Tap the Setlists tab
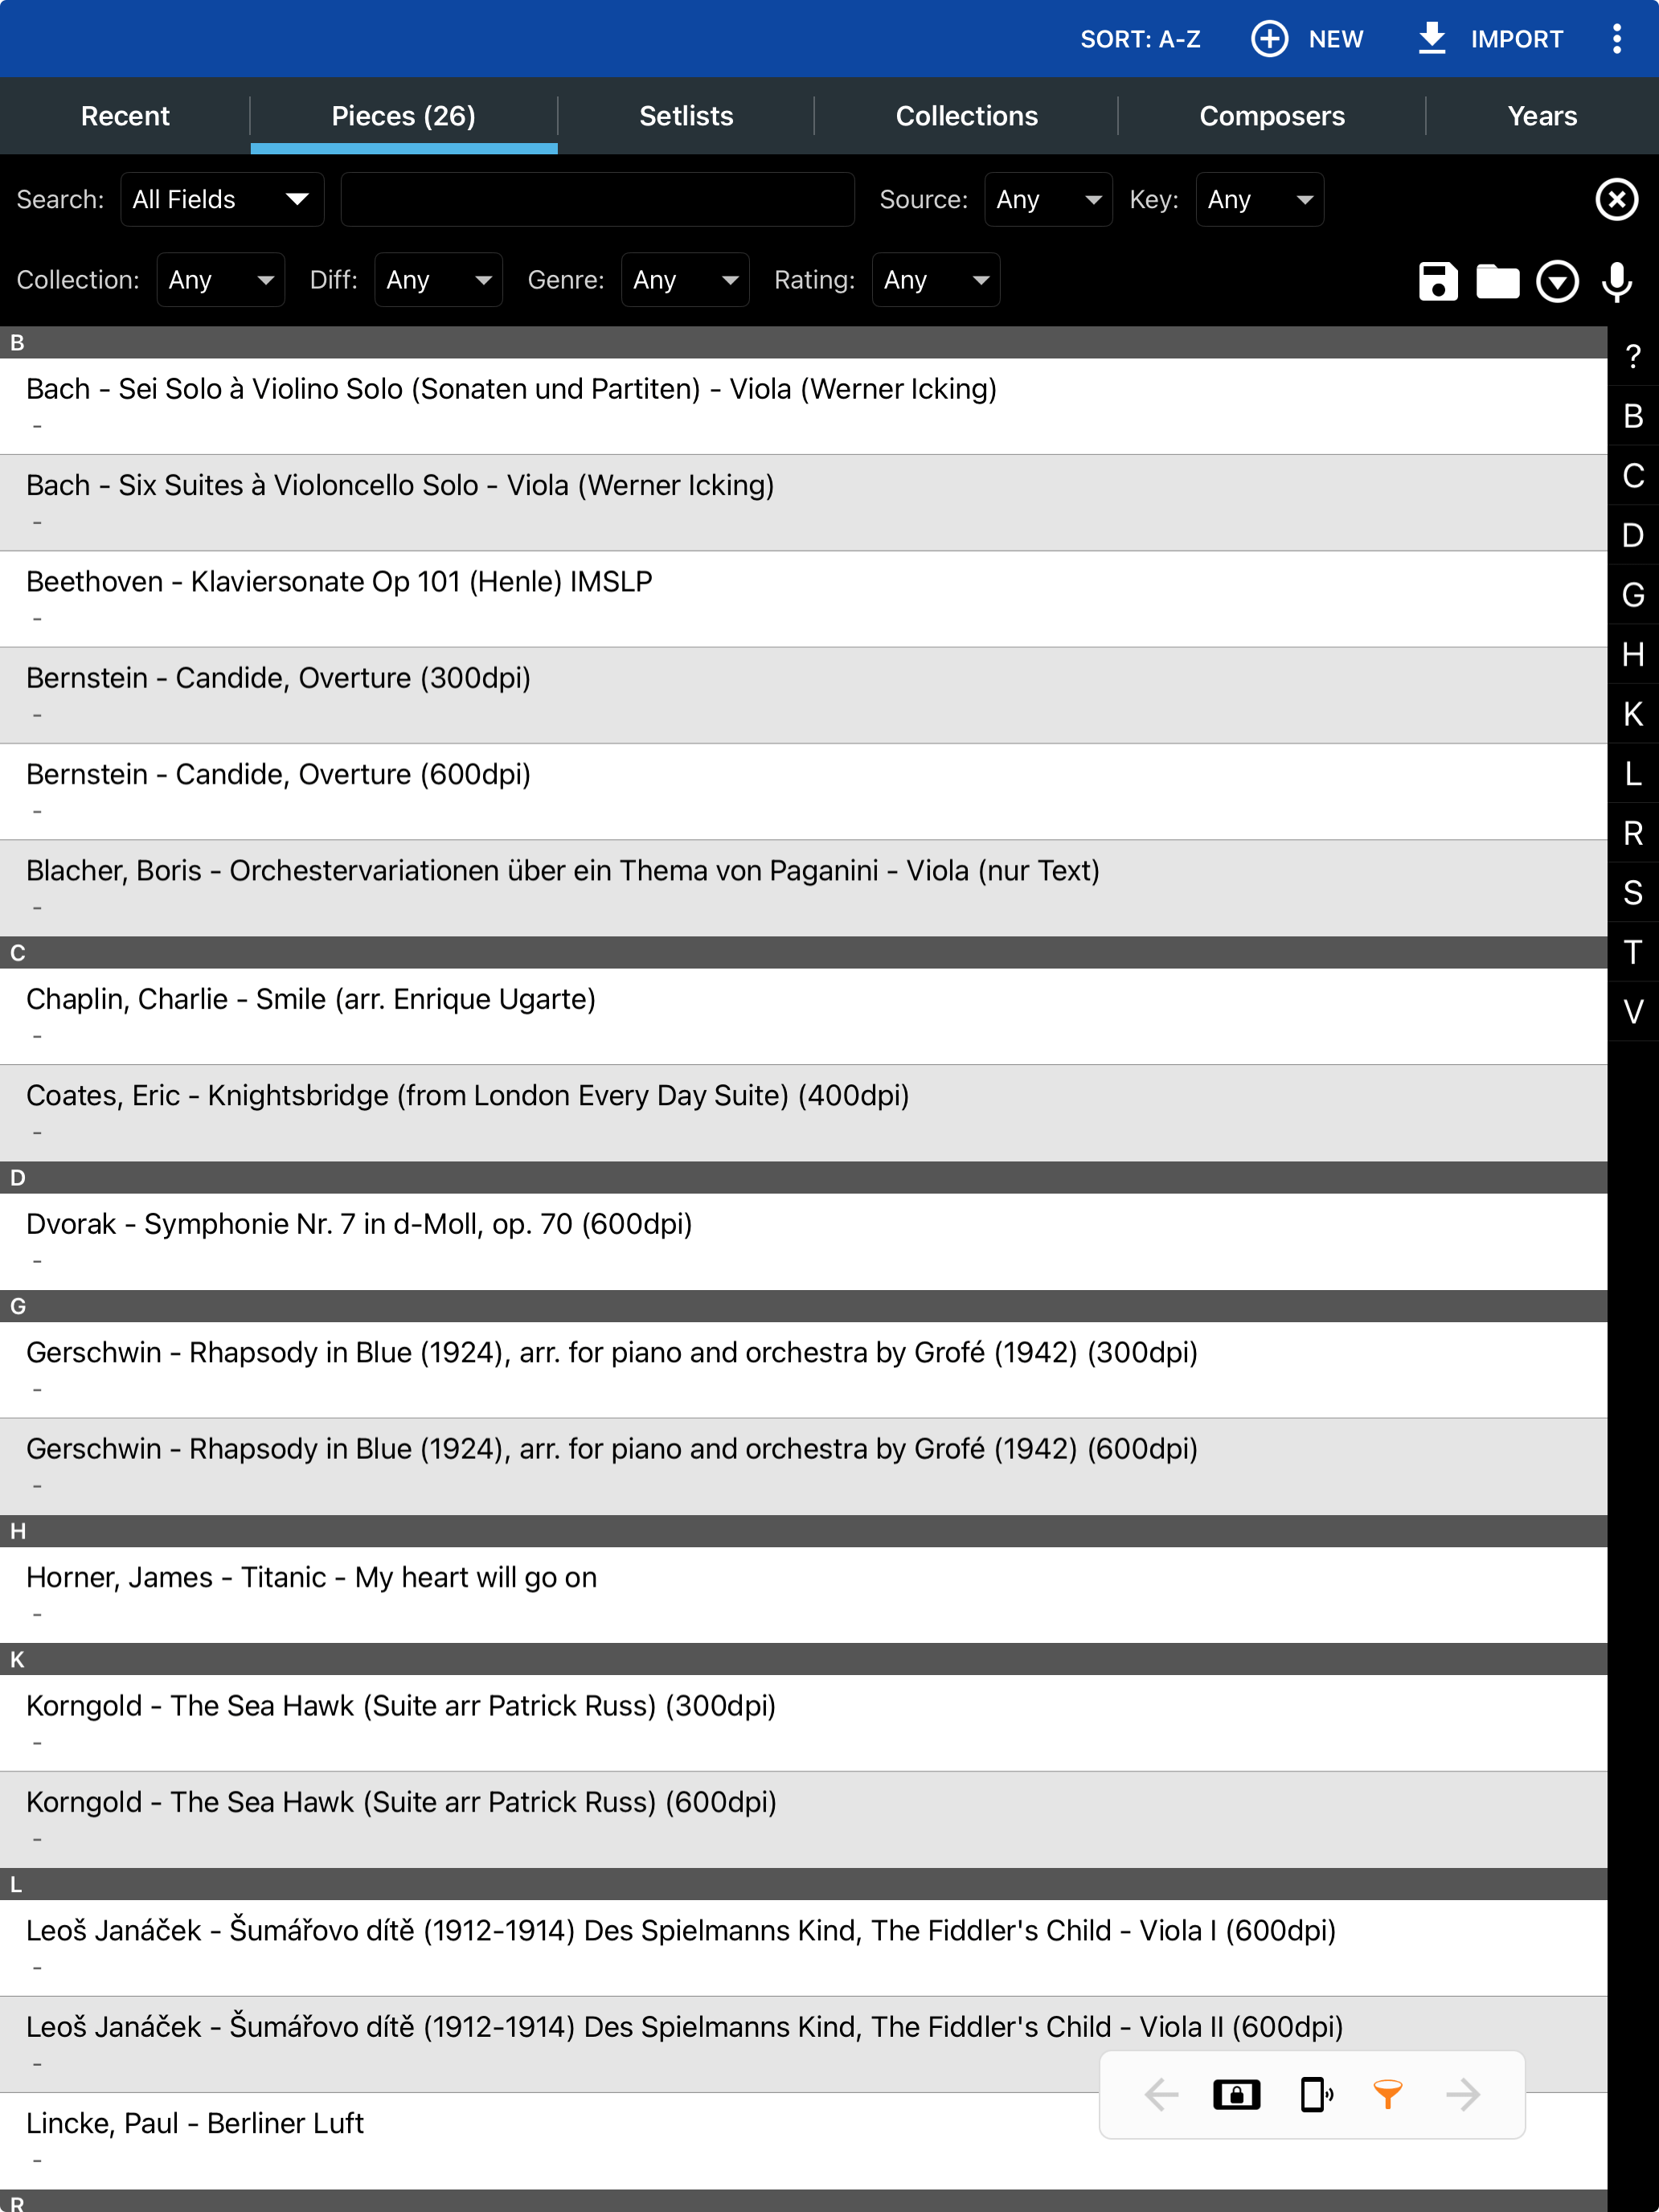This screenshot has width=1659, height=2212. click(686, 115)
